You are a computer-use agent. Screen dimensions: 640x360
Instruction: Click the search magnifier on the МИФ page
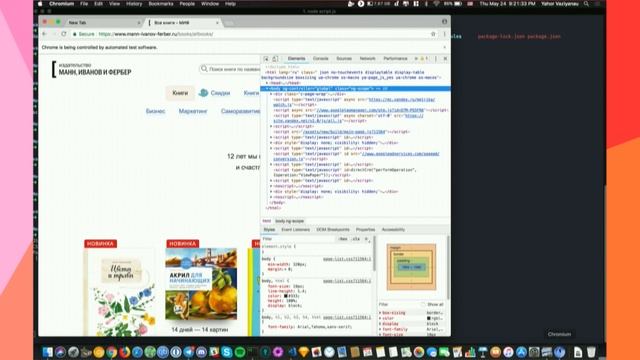(204, 69)
